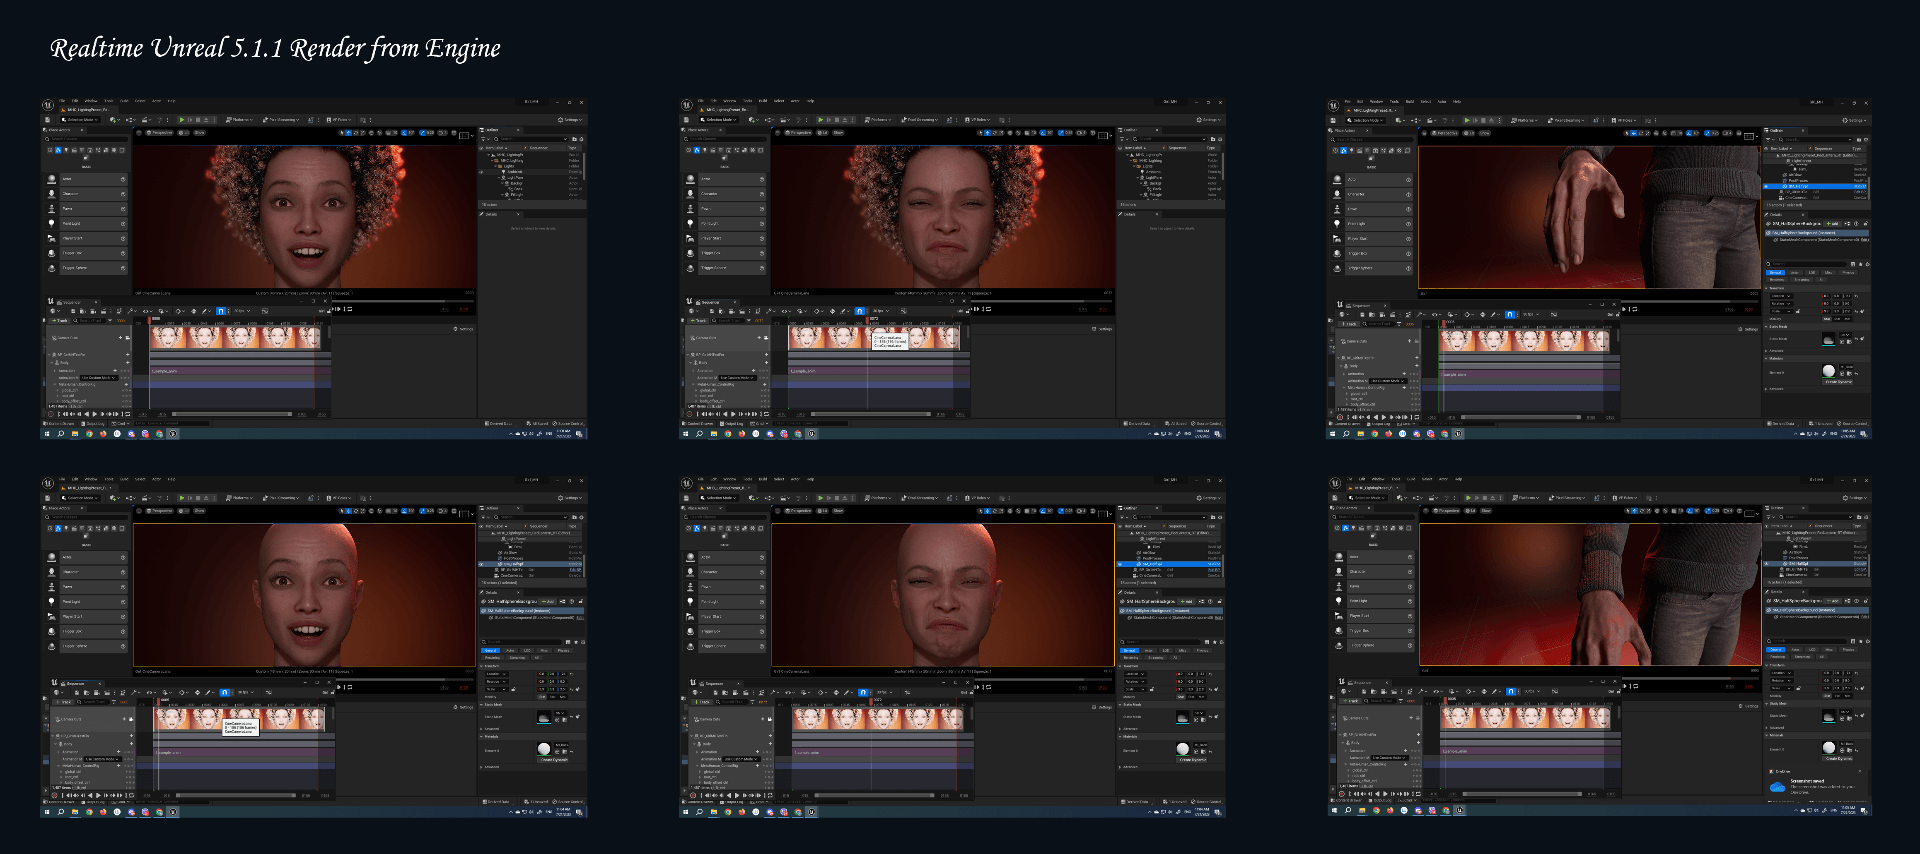Click Create Dynamic button in bald smiling window

pyautogui.click(x=552, y=760)
